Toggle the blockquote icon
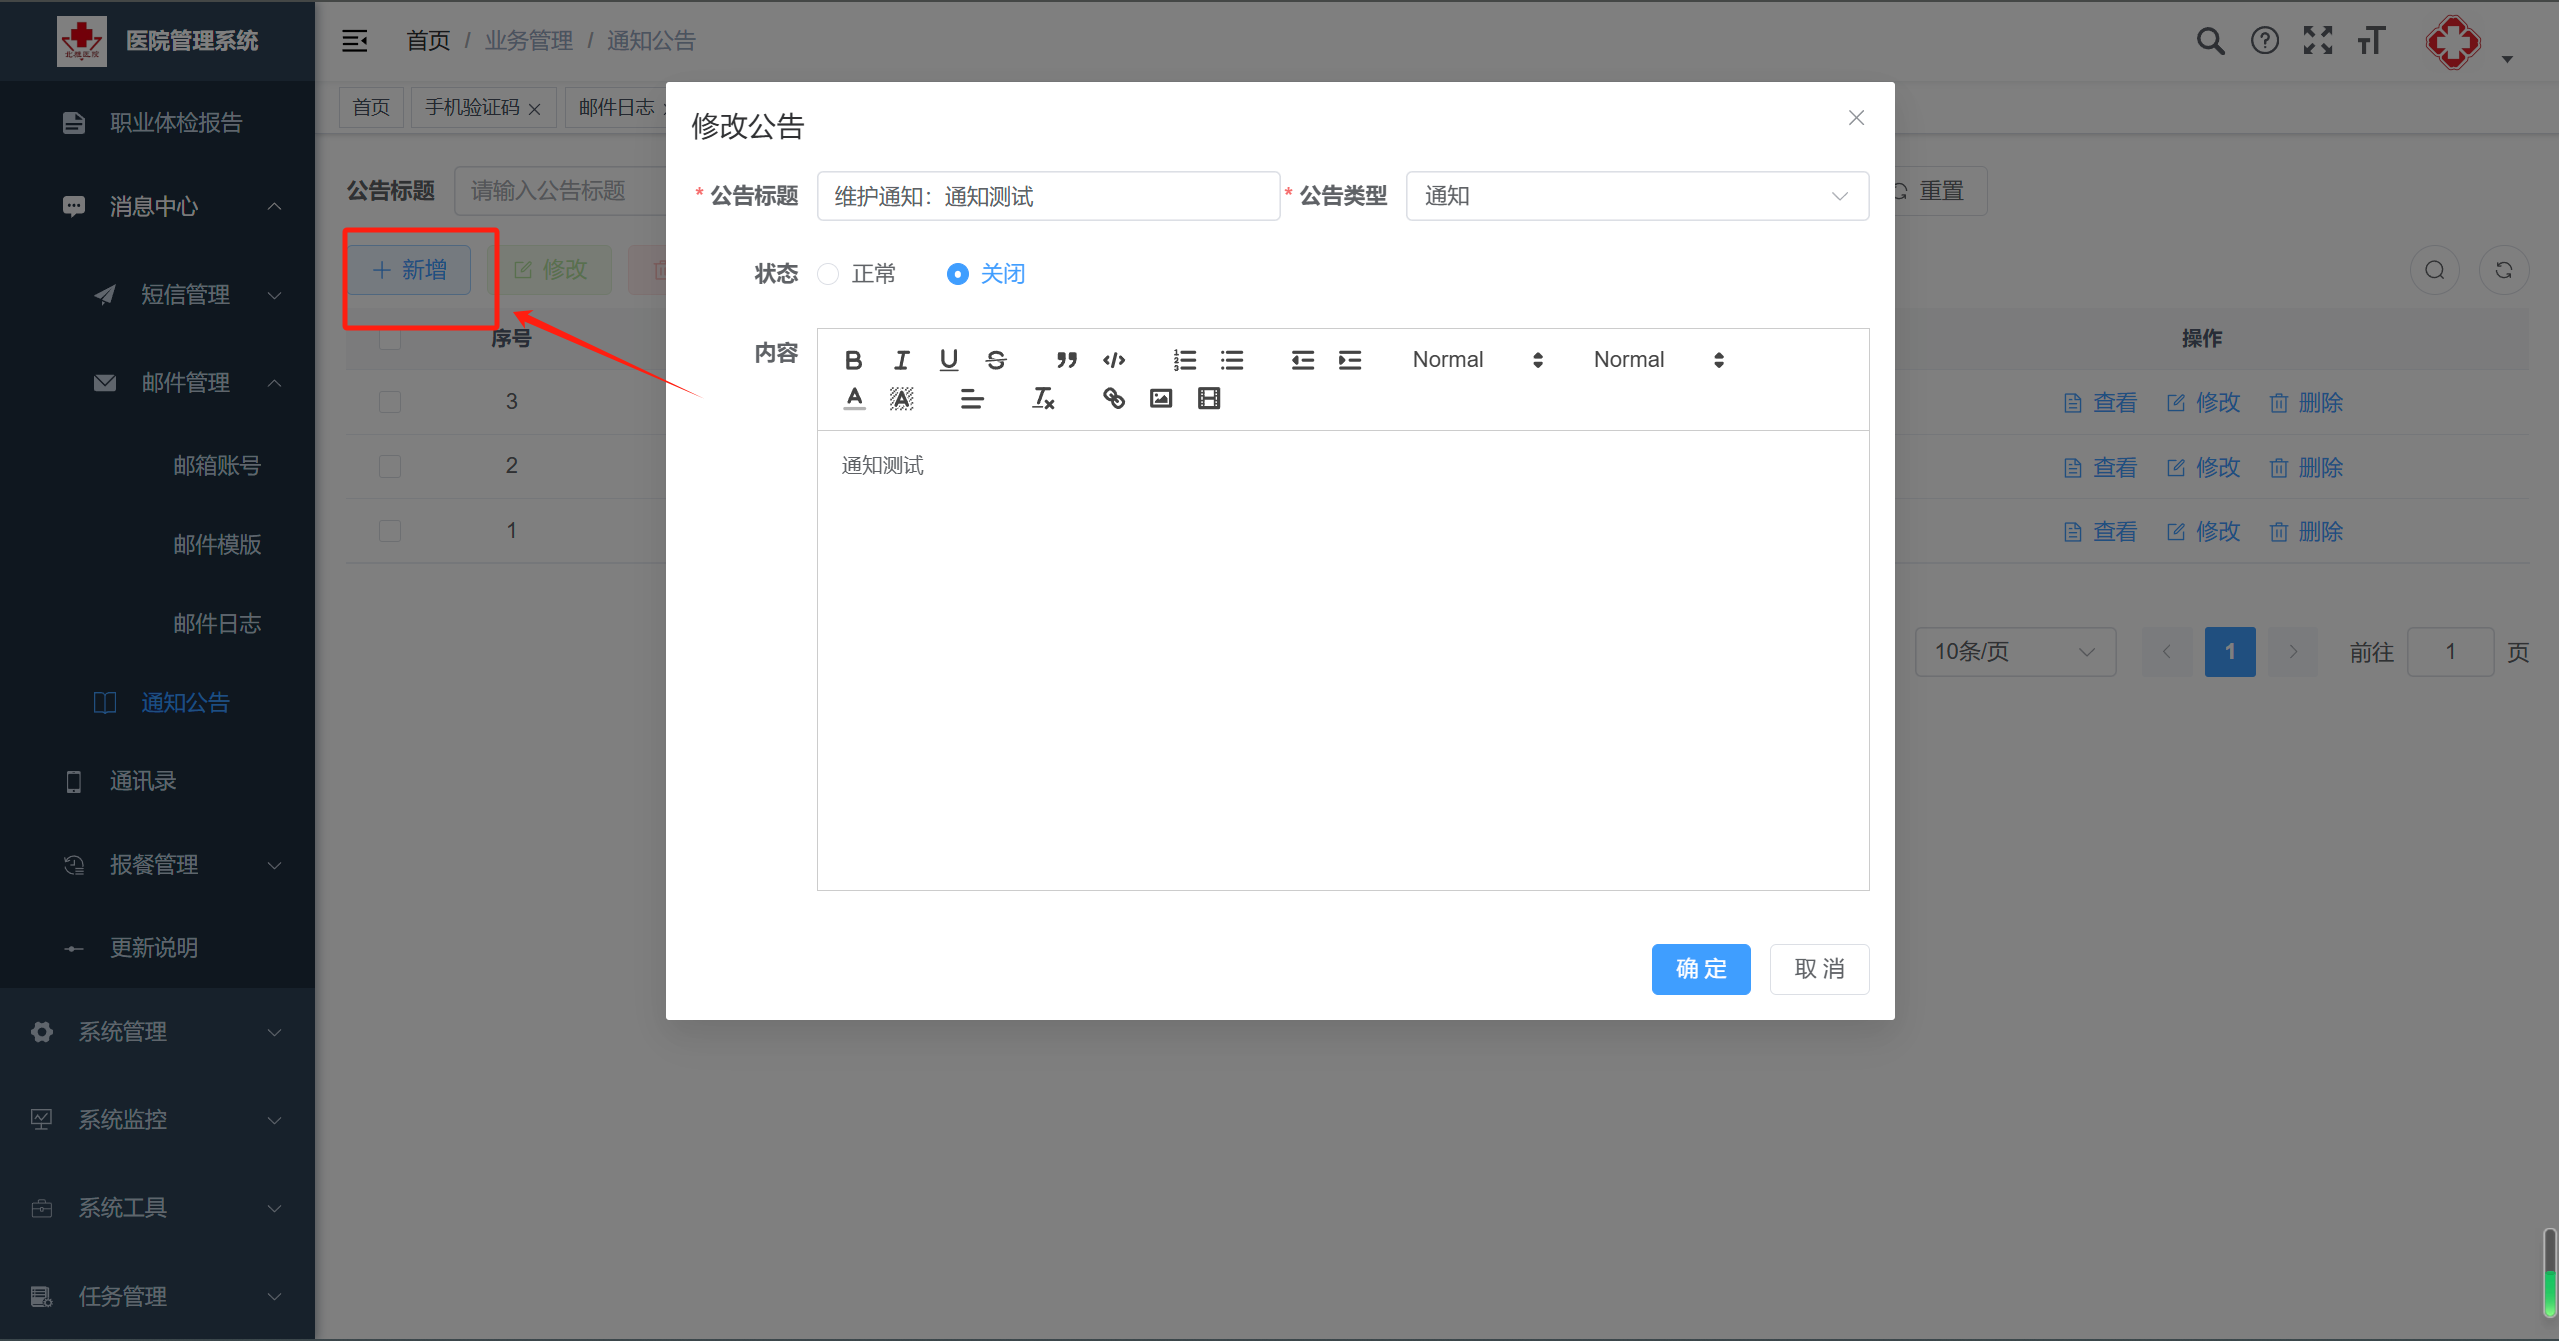The height and width of the screenshot is (1341, 2559). (1066, 360)
